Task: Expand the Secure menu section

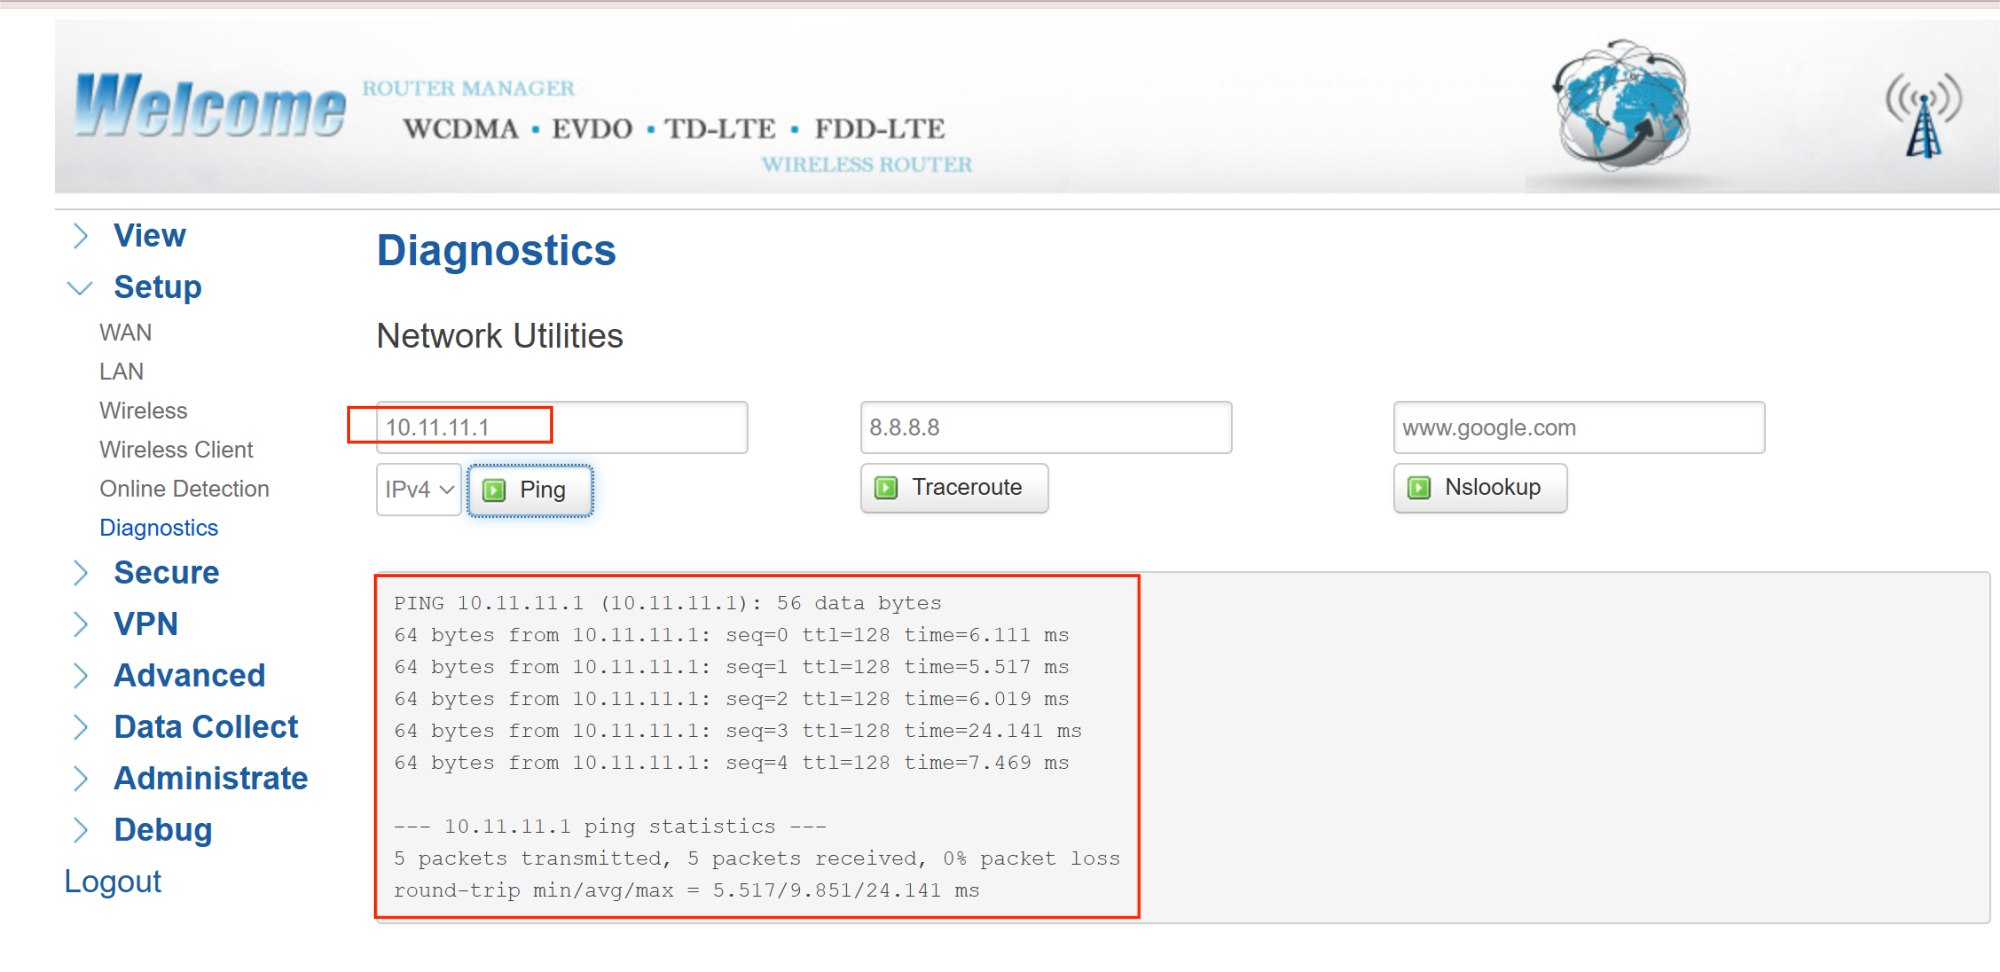Action: click(x=82, y=573)
